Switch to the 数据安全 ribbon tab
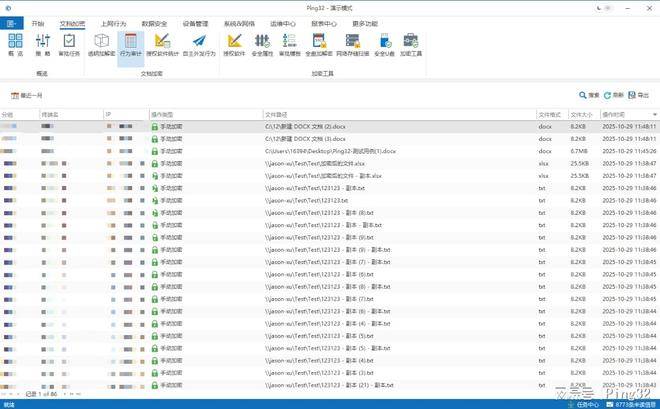Screen dimensions: 660x409 (154, 22)
